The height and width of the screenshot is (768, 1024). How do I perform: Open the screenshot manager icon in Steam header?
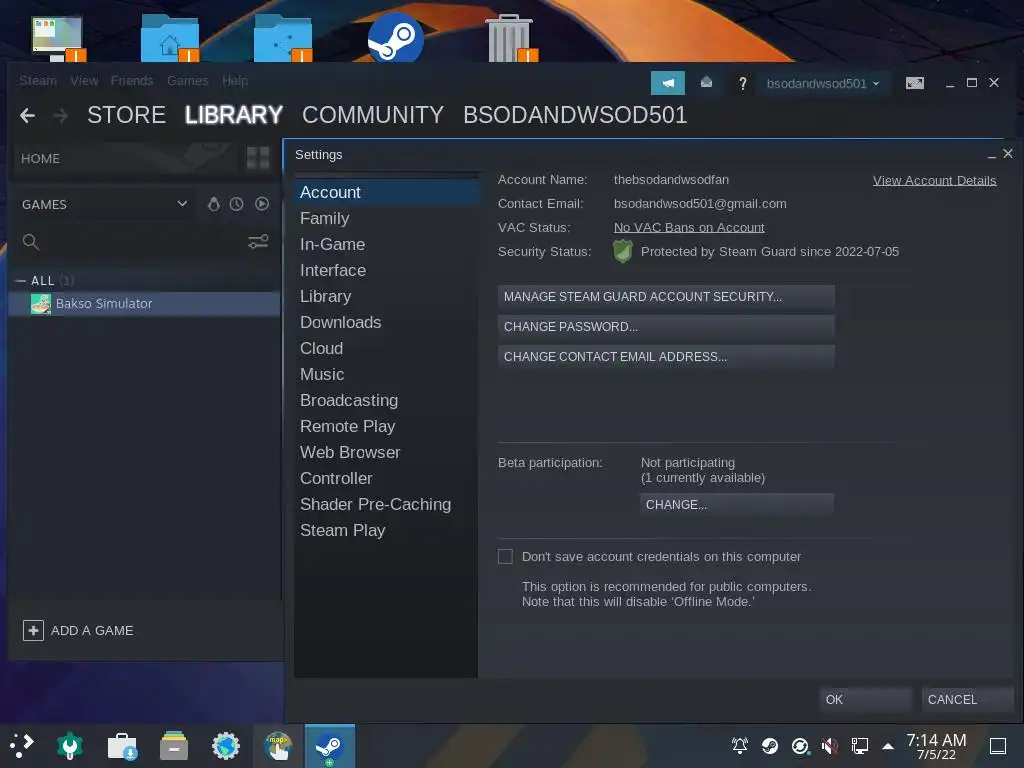click(x=914, y=83)
